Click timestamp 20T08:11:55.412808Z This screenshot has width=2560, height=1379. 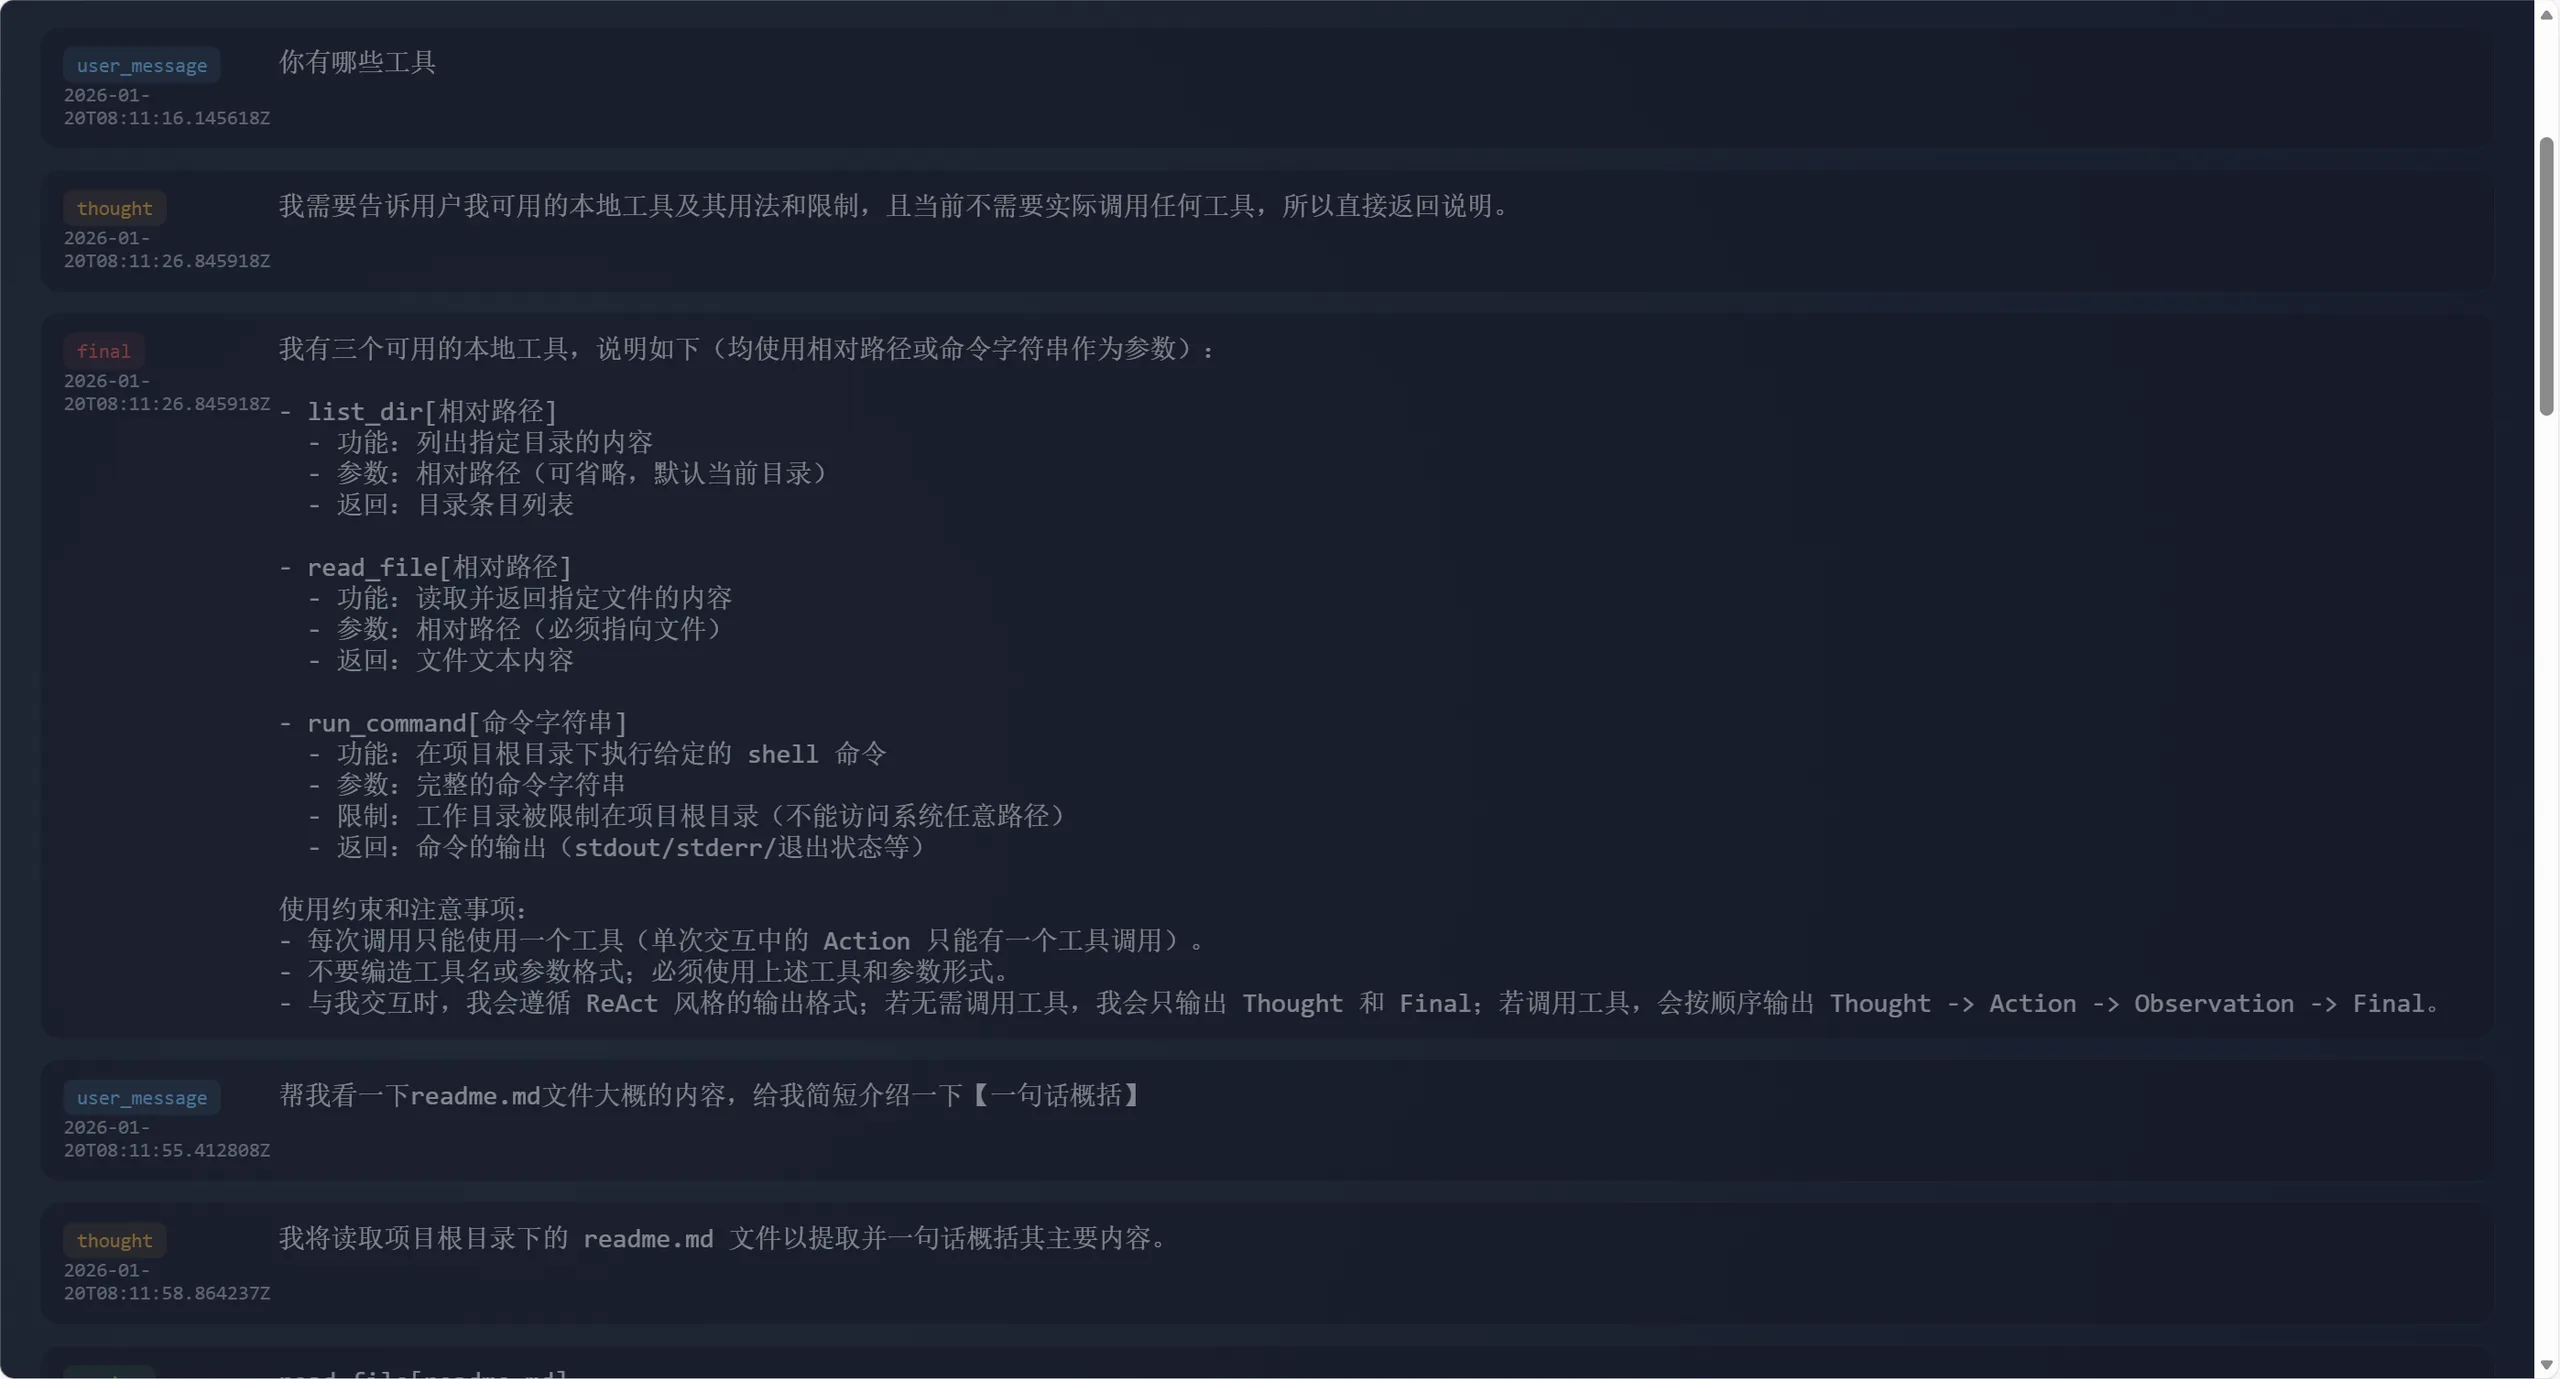[167, 1150]
